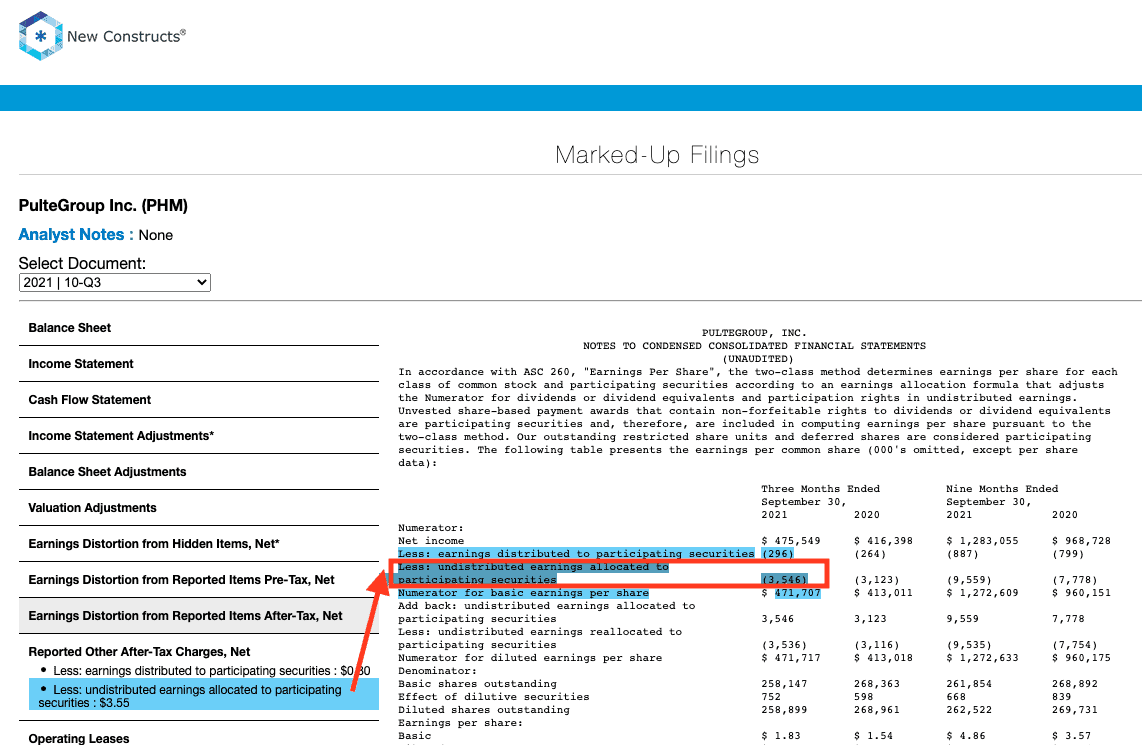Screen dimensions: 1142x745
Task: Select undistributed earnings allocated item $3.55
Action: (x=204, y=696)
